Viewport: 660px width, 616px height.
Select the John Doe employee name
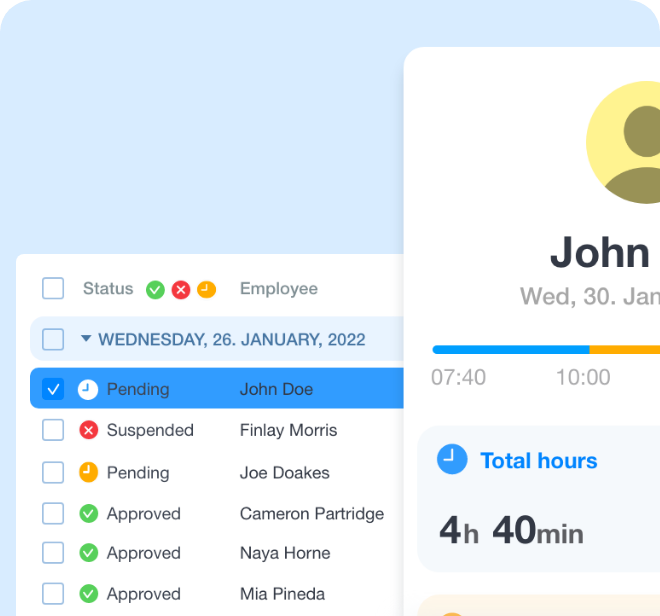pos(277,389)
